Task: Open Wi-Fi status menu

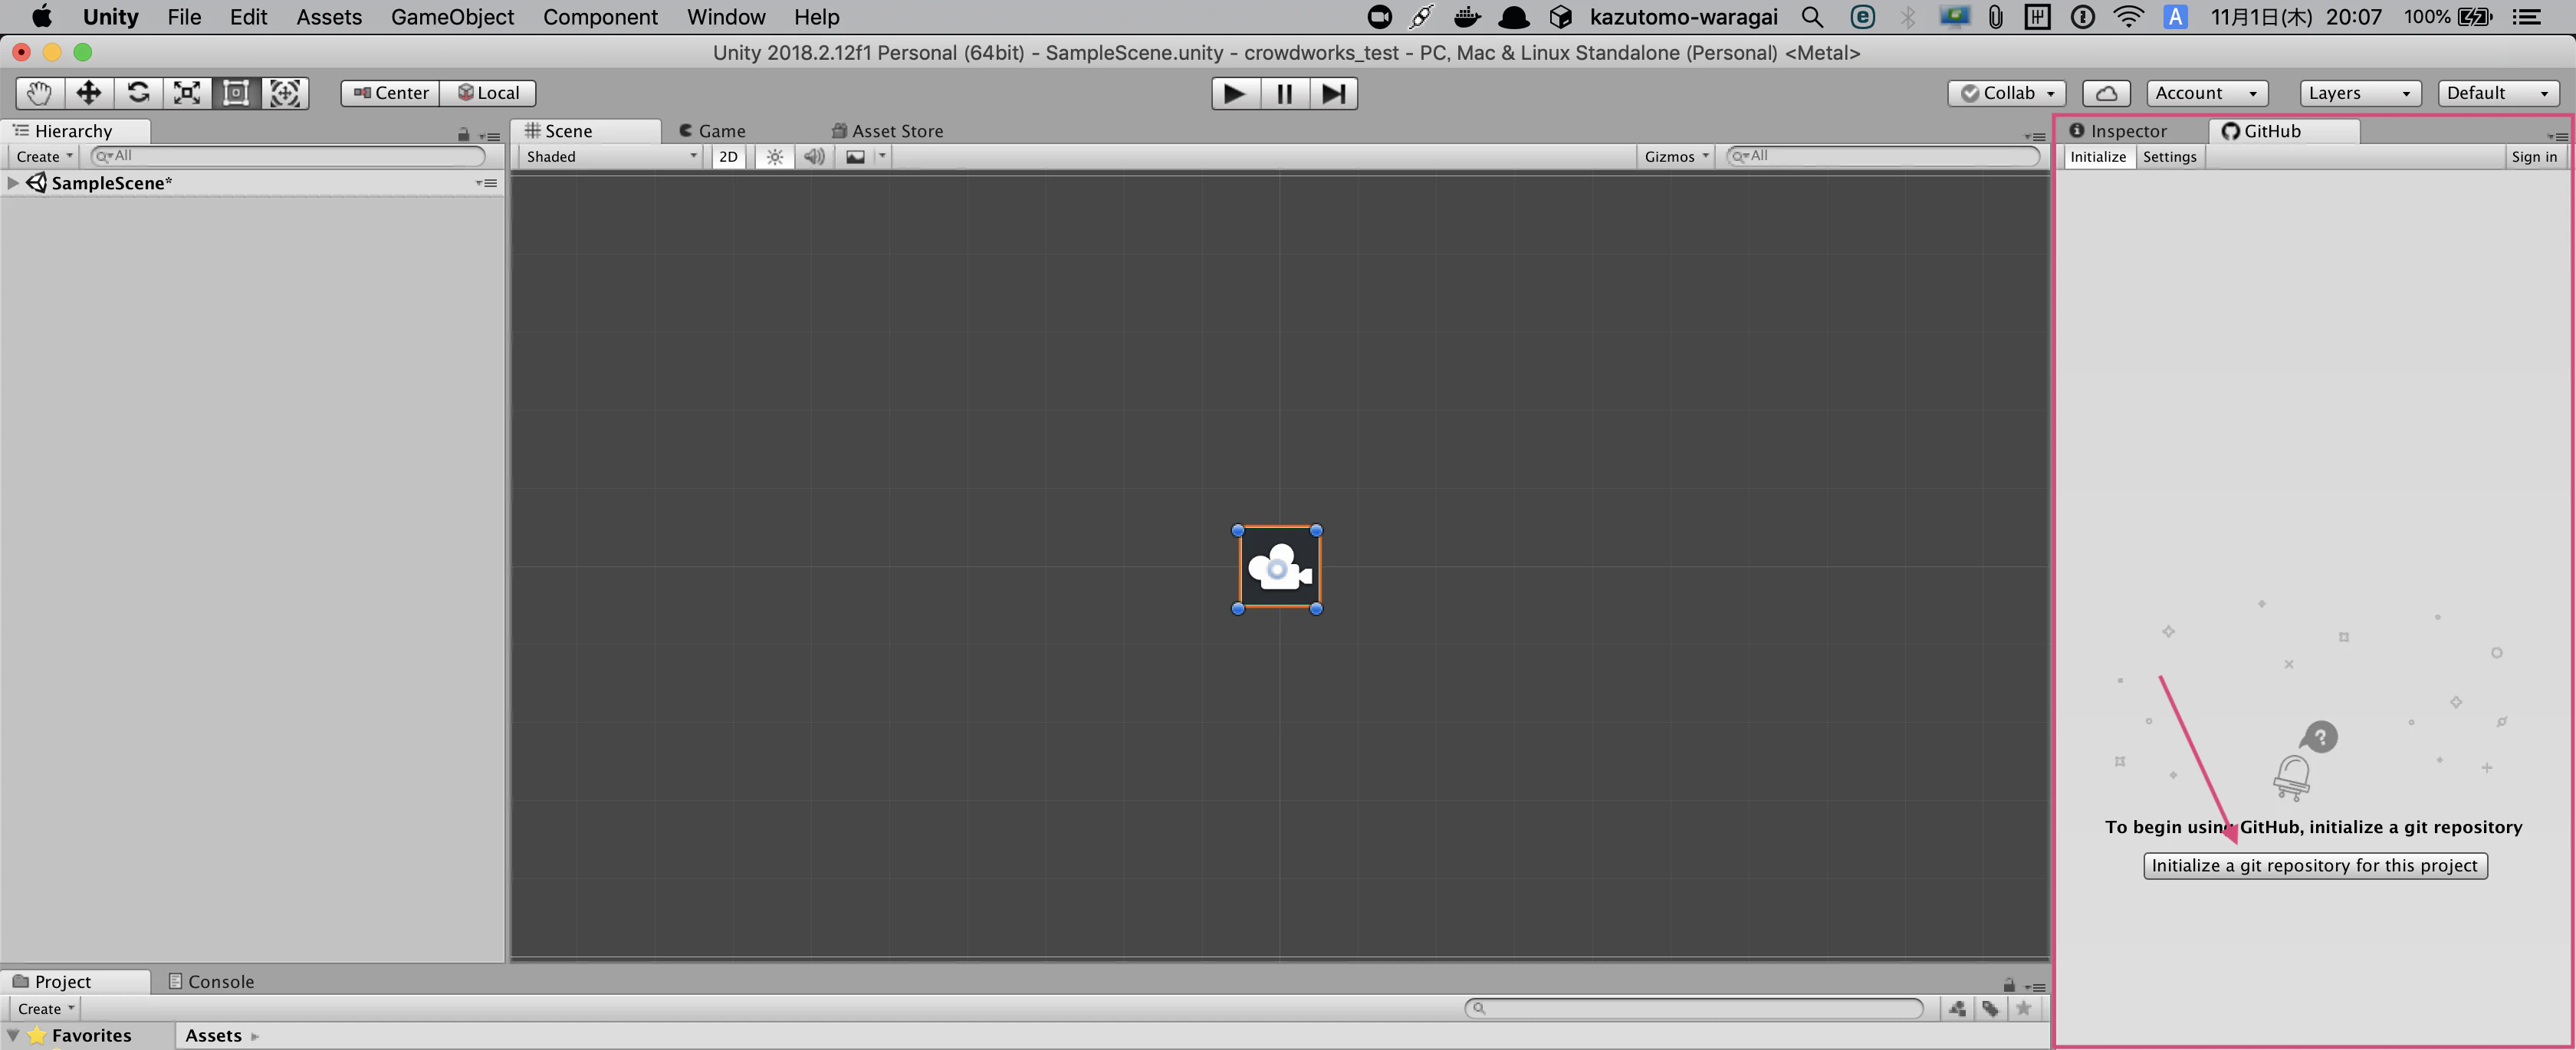Action: pos(2129,17)
